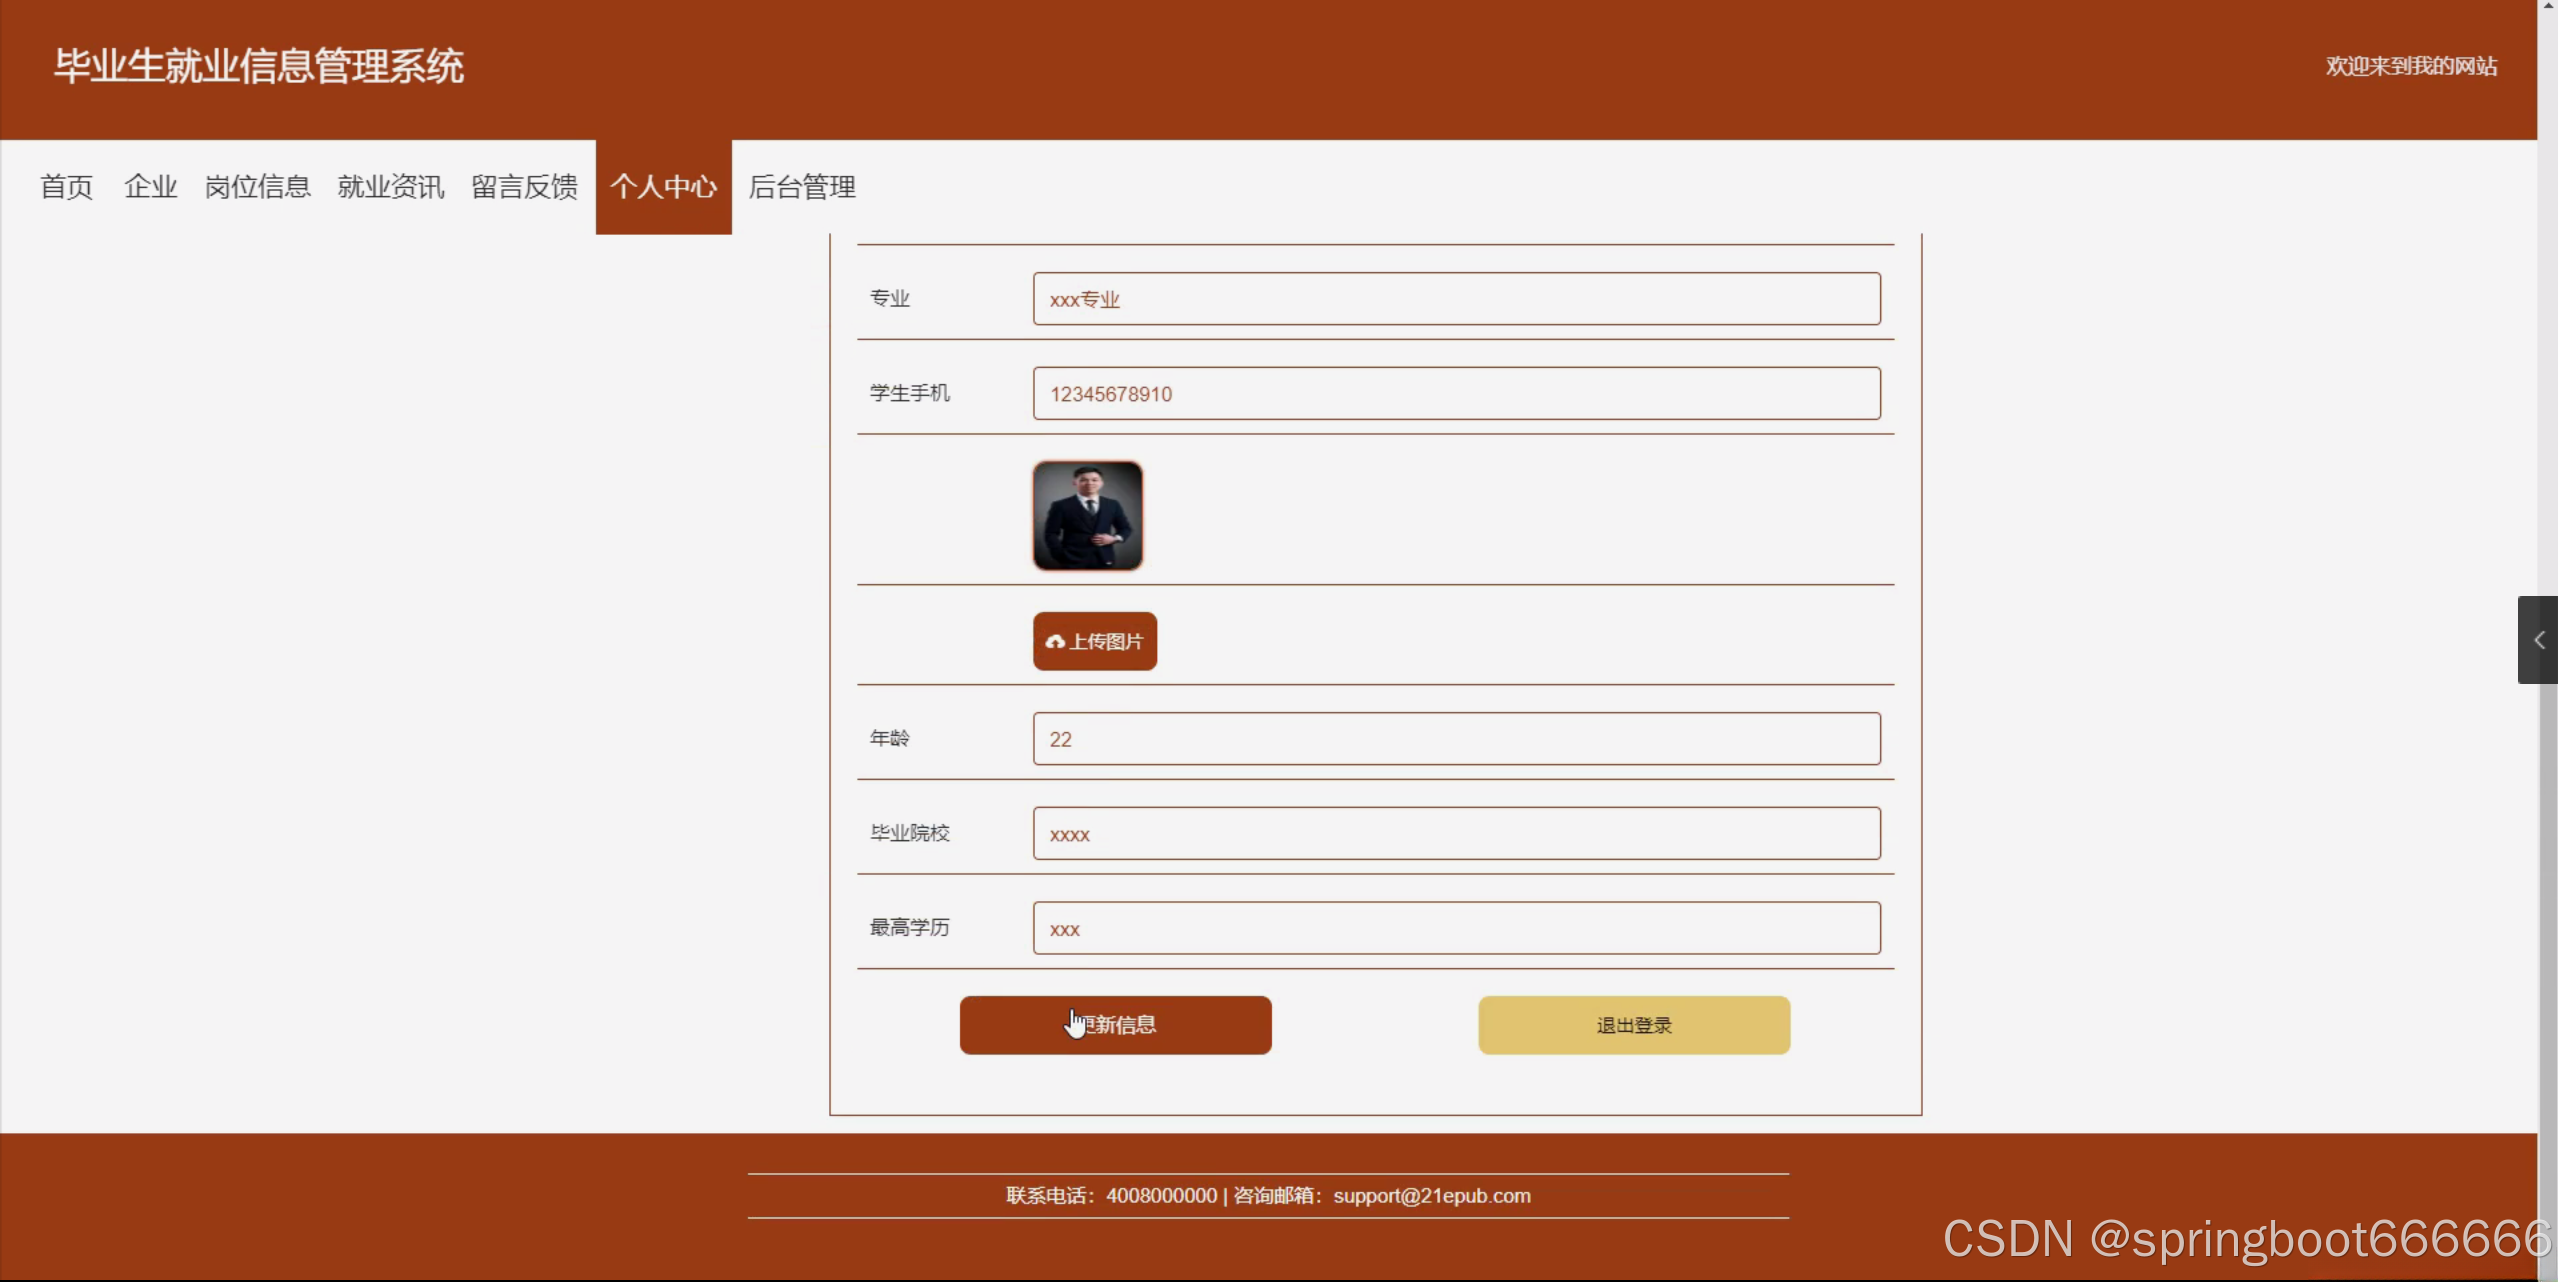This screenshot has height=1282, width=2558.
Task: Click the page vertical scrollbar
Action: pos(2547,900)
